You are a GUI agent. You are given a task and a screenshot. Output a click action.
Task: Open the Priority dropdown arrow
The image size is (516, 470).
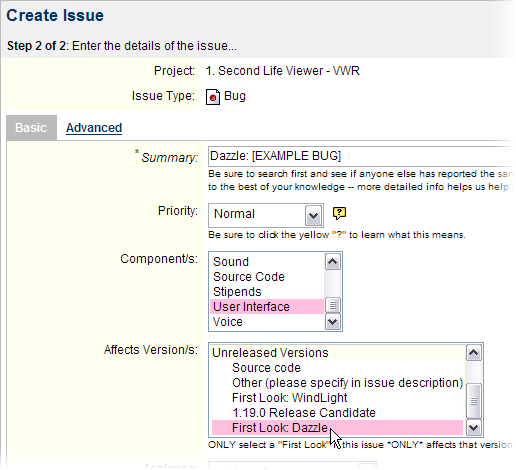coord(313,215)
